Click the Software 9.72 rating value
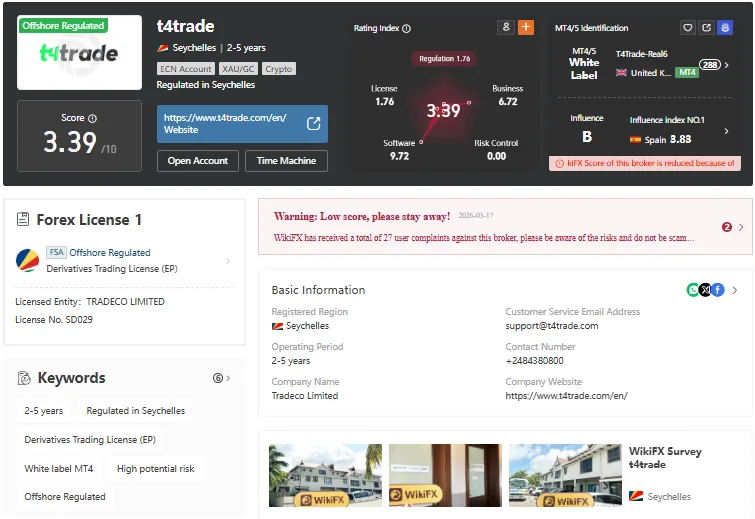The image size is (755, 519). coord(399,156)
